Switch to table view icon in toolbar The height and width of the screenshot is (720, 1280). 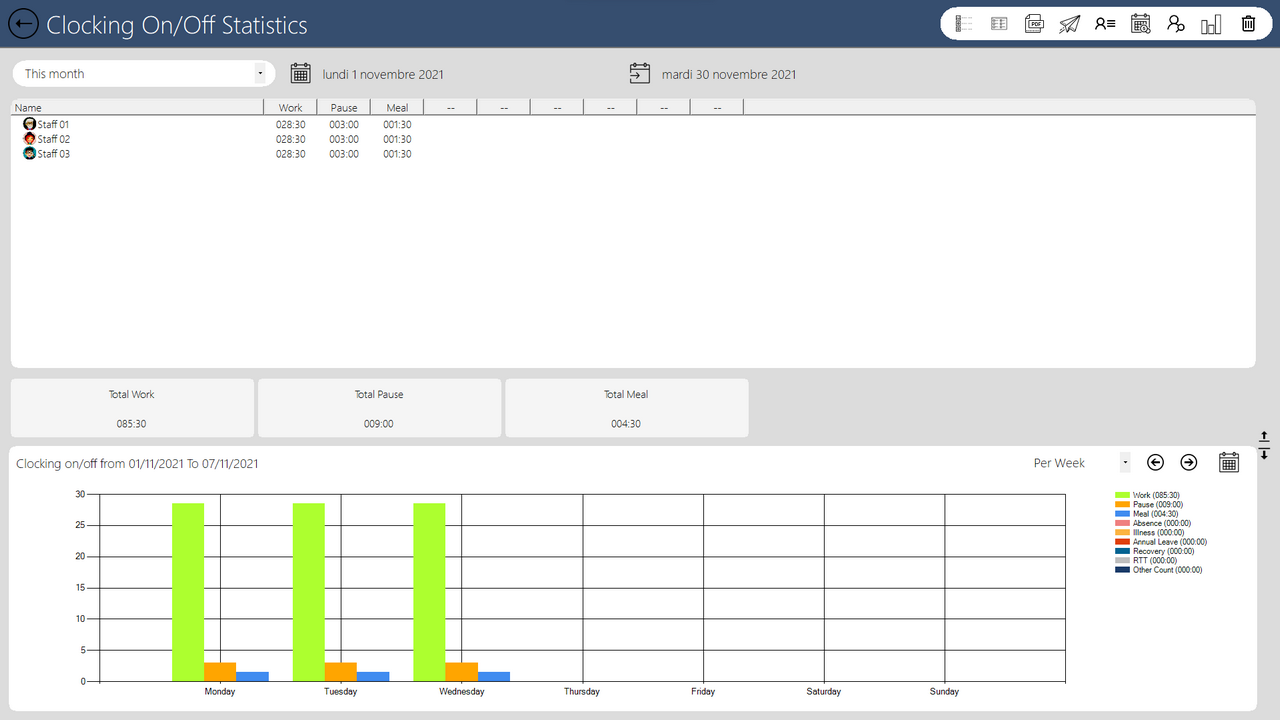(998, 23)
